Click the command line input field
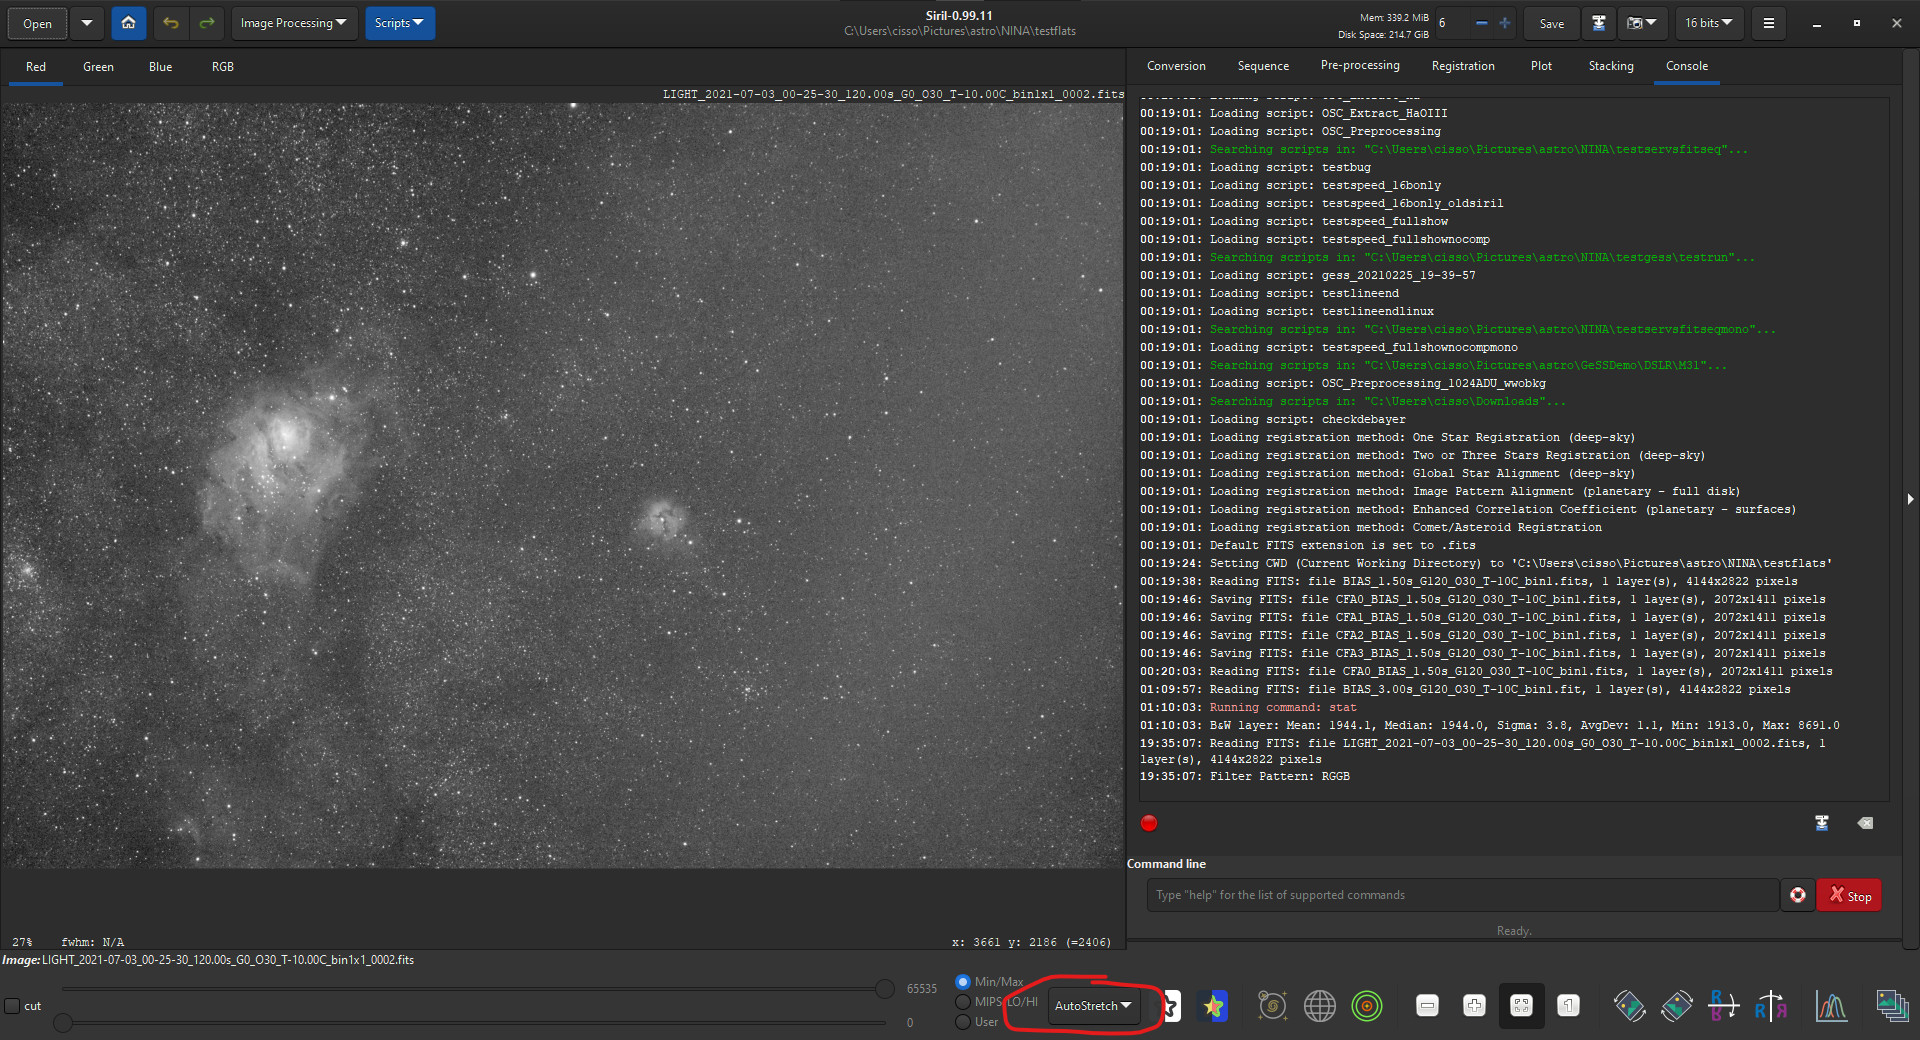The height and width of the screenshot is (1040, 1920). tap(1461, 896)
